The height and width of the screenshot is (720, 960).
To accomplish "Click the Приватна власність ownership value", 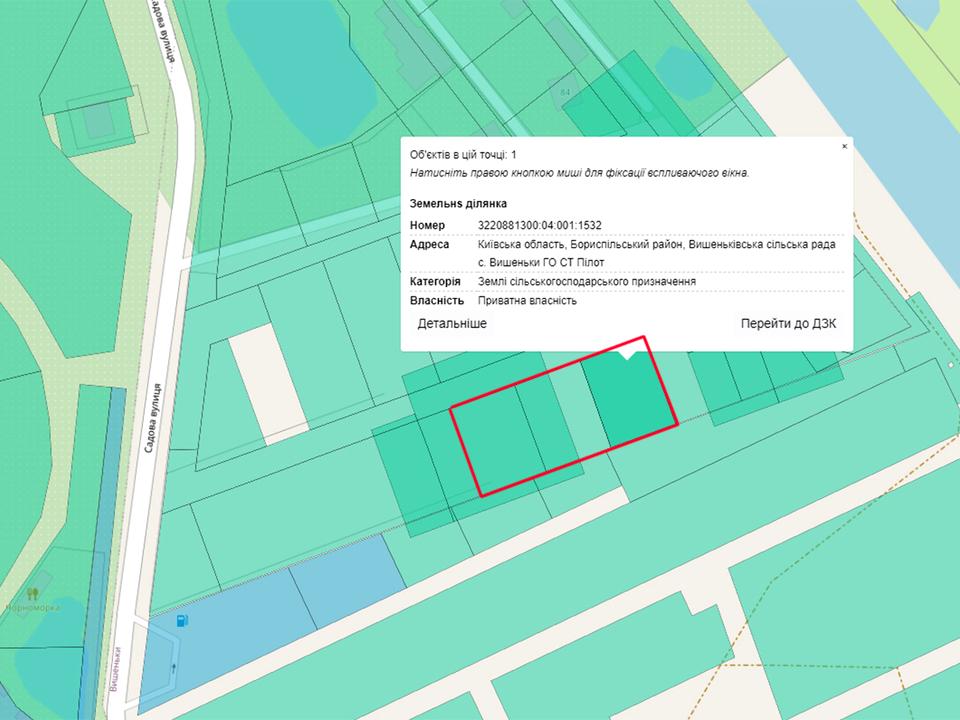I will pyautogui.click(x=527, y=301).
